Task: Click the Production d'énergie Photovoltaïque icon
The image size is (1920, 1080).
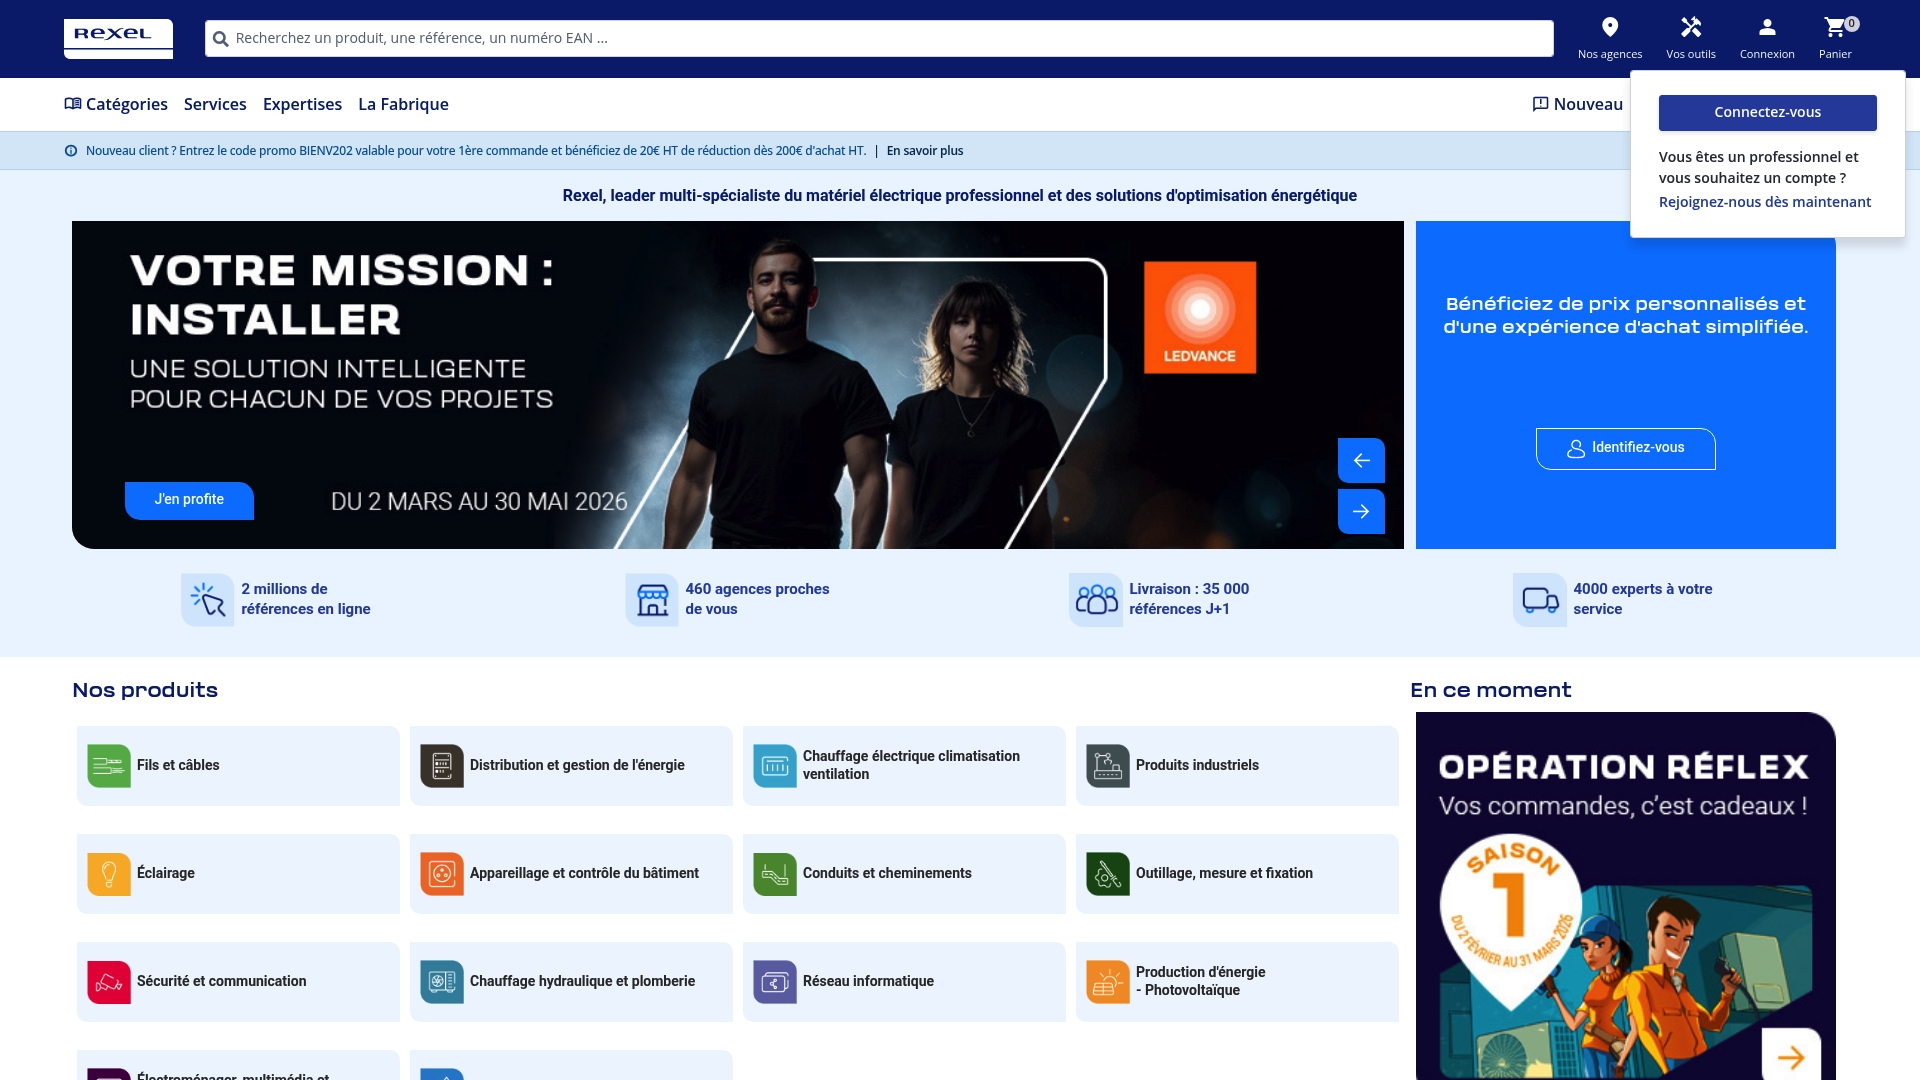Action: (1108, 982)
